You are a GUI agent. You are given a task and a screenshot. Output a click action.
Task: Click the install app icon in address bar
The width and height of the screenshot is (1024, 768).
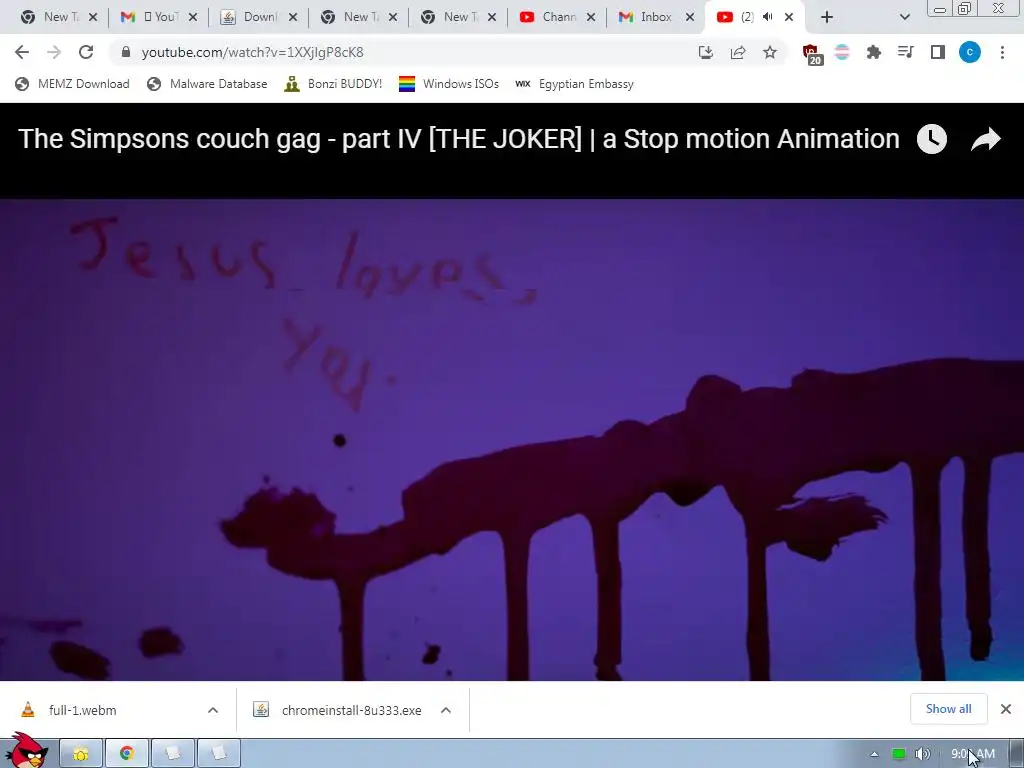(x=705, y=52)
